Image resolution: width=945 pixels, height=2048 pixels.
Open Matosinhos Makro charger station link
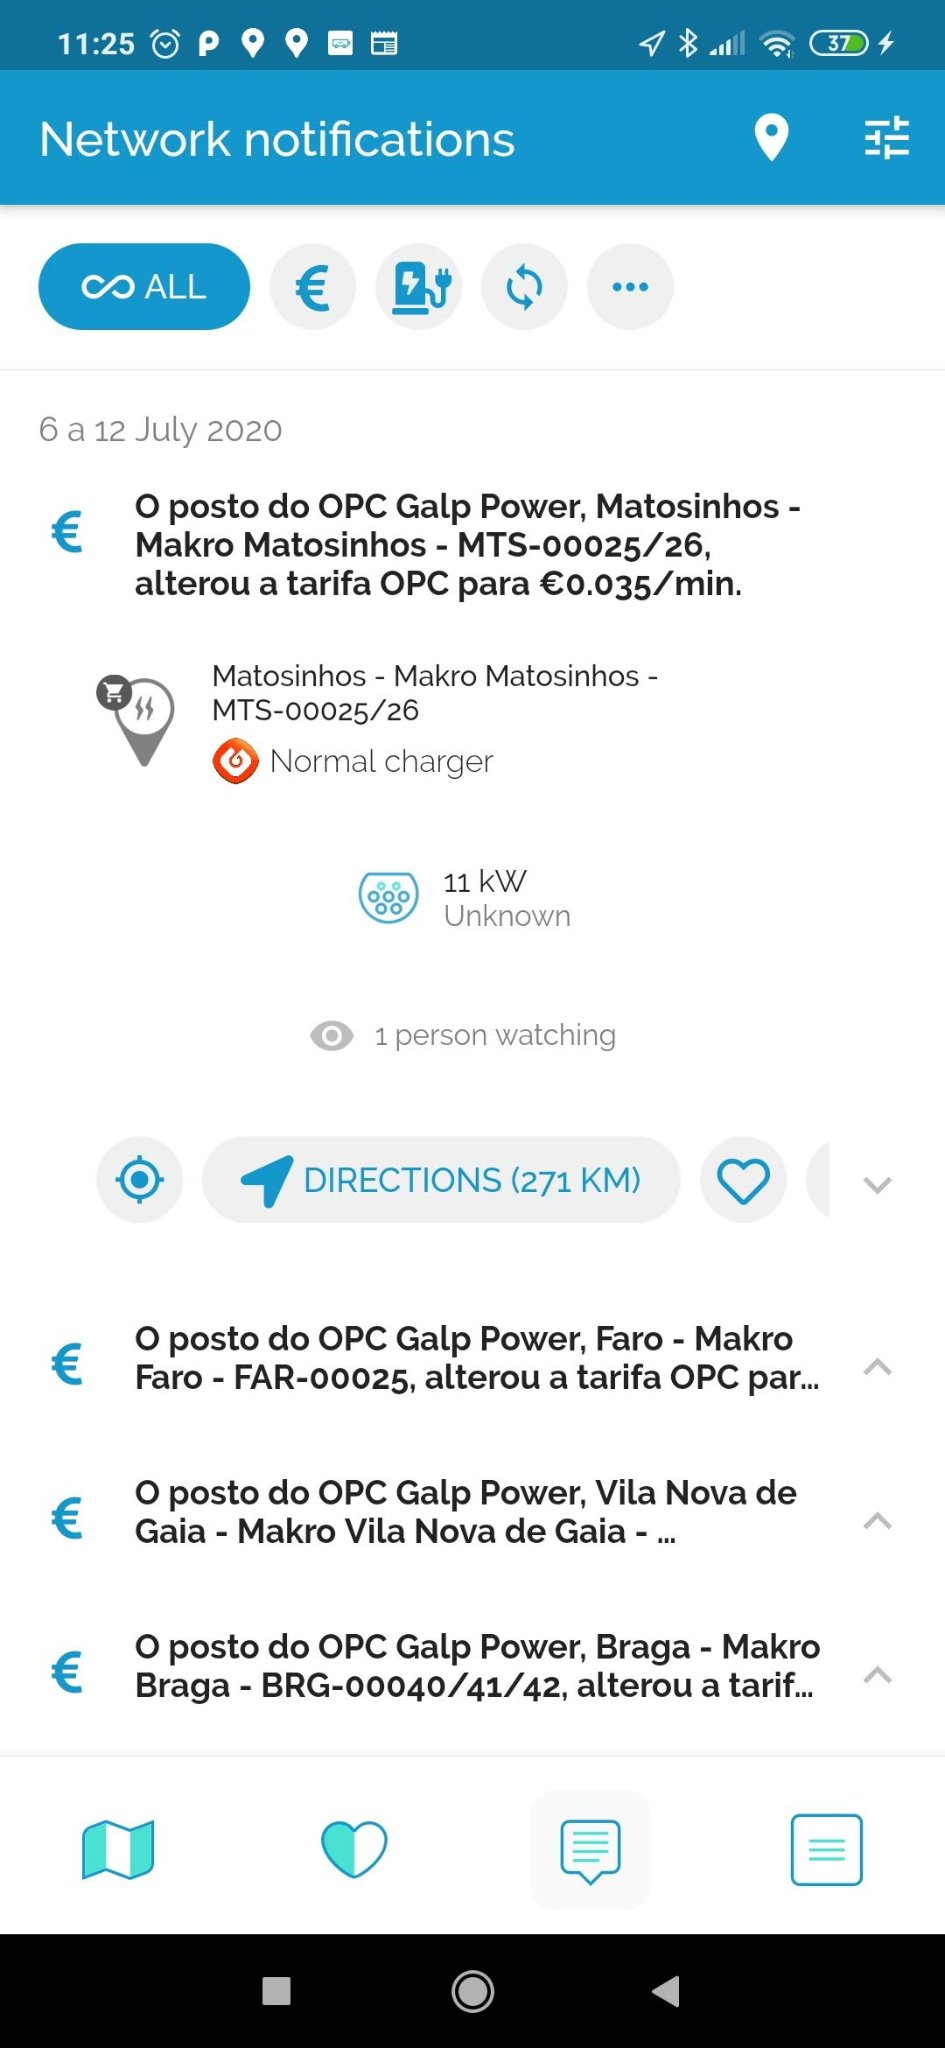[434, 693]
